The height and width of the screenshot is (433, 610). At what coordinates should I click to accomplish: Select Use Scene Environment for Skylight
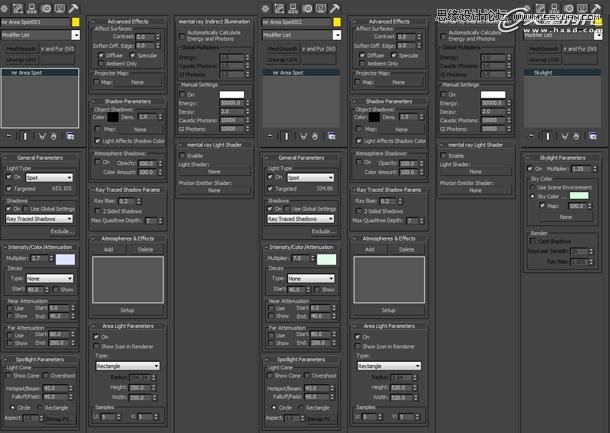532,188
